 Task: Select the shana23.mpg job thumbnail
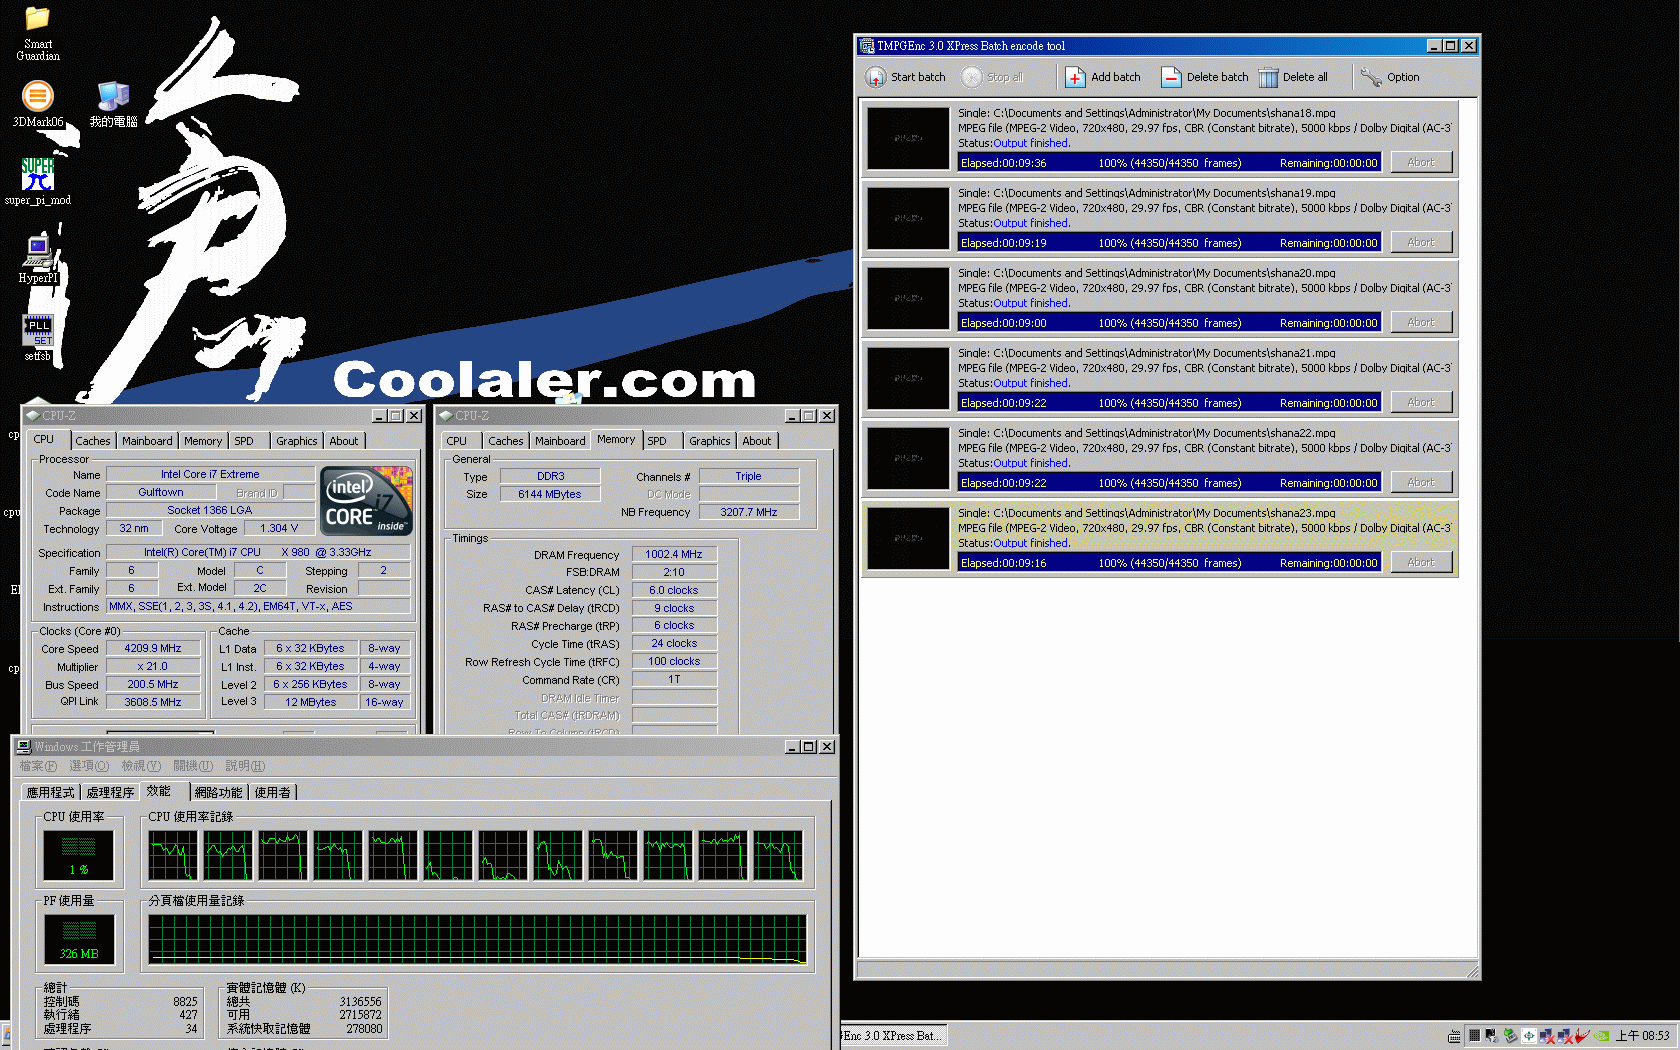click(908, 538)
